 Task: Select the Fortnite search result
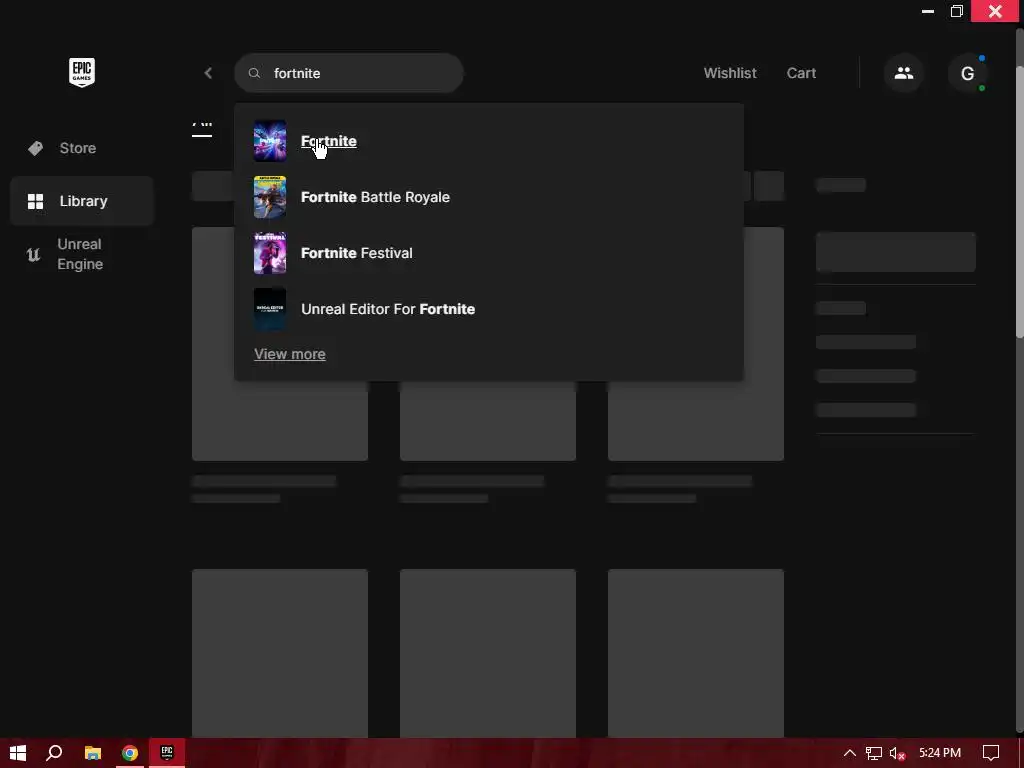click(x=489, y=141)
